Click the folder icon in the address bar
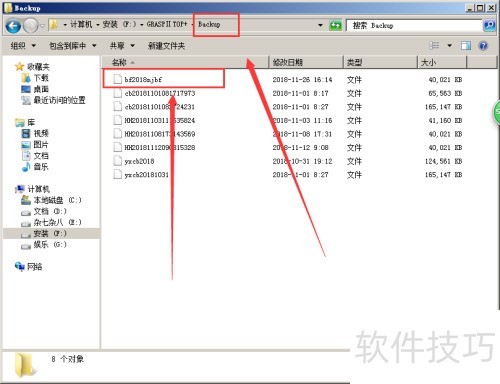 point(53,24)
